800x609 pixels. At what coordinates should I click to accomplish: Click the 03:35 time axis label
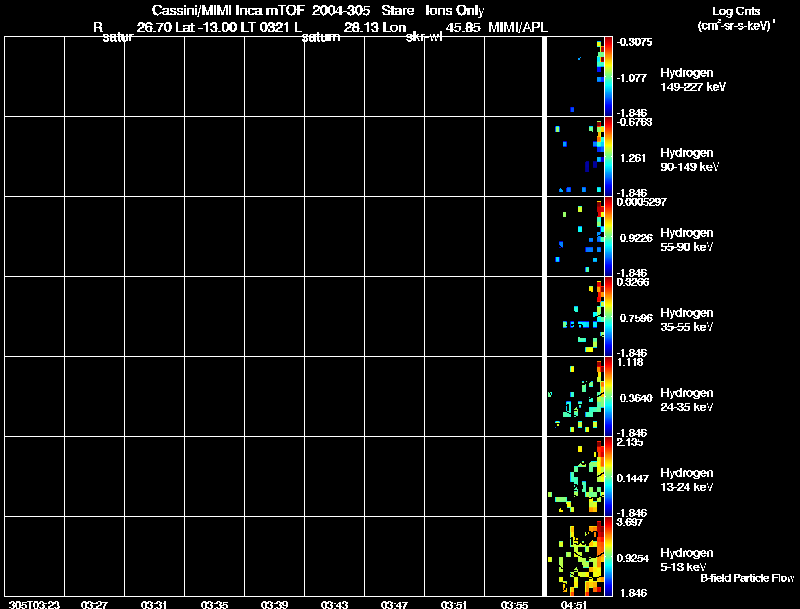click(214, 605)
